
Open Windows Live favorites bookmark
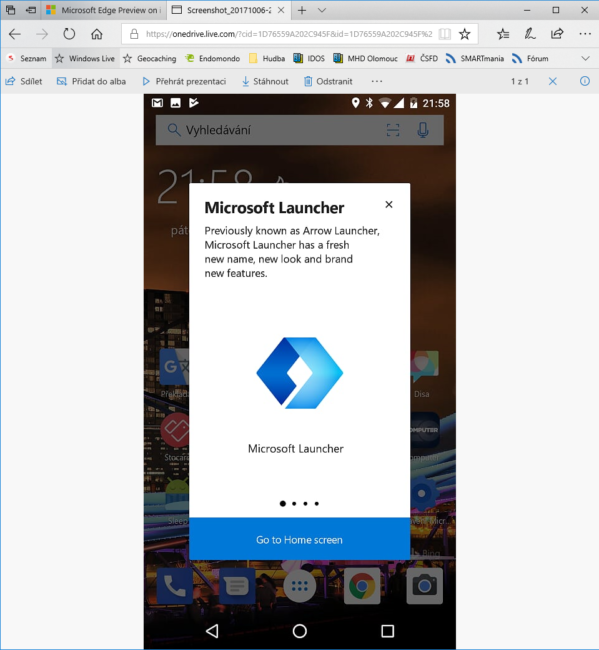(x=85, y=58)
